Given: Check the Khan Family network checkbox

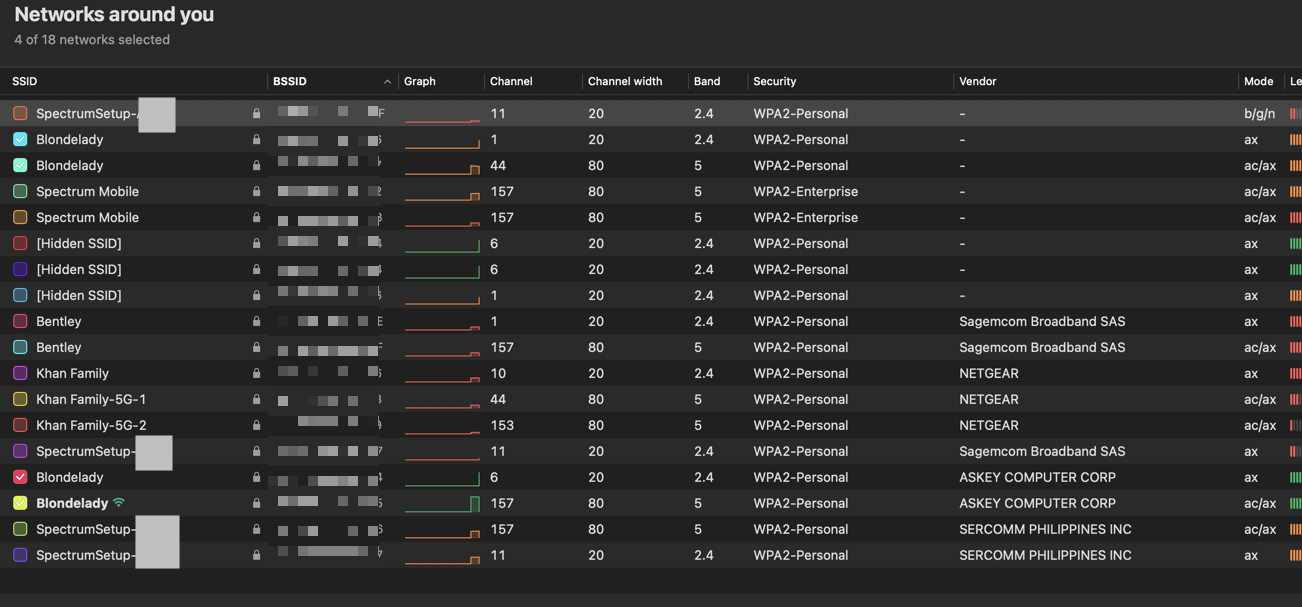Looking at the screenshot, I should point(19,373).
